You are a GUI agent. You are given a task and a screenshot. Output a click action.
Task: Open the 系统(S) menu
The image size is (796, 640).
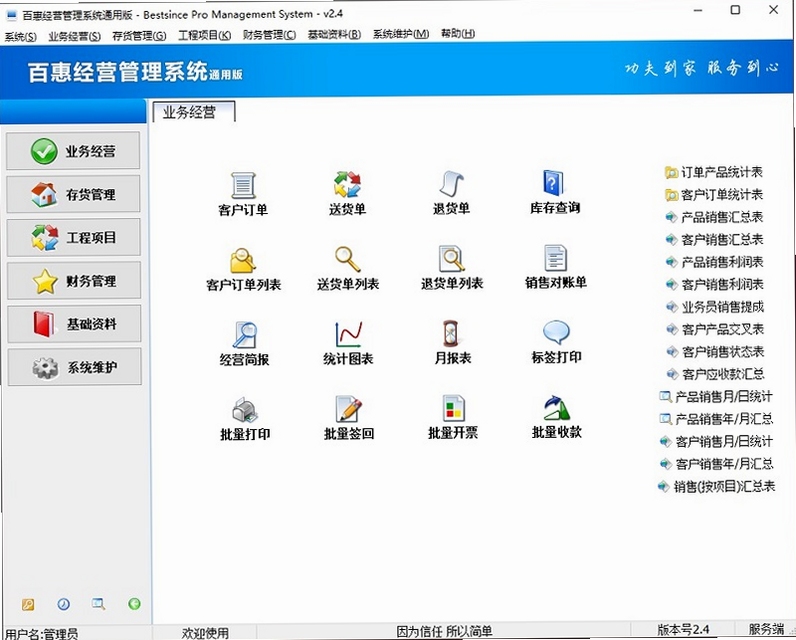(20, 37)
